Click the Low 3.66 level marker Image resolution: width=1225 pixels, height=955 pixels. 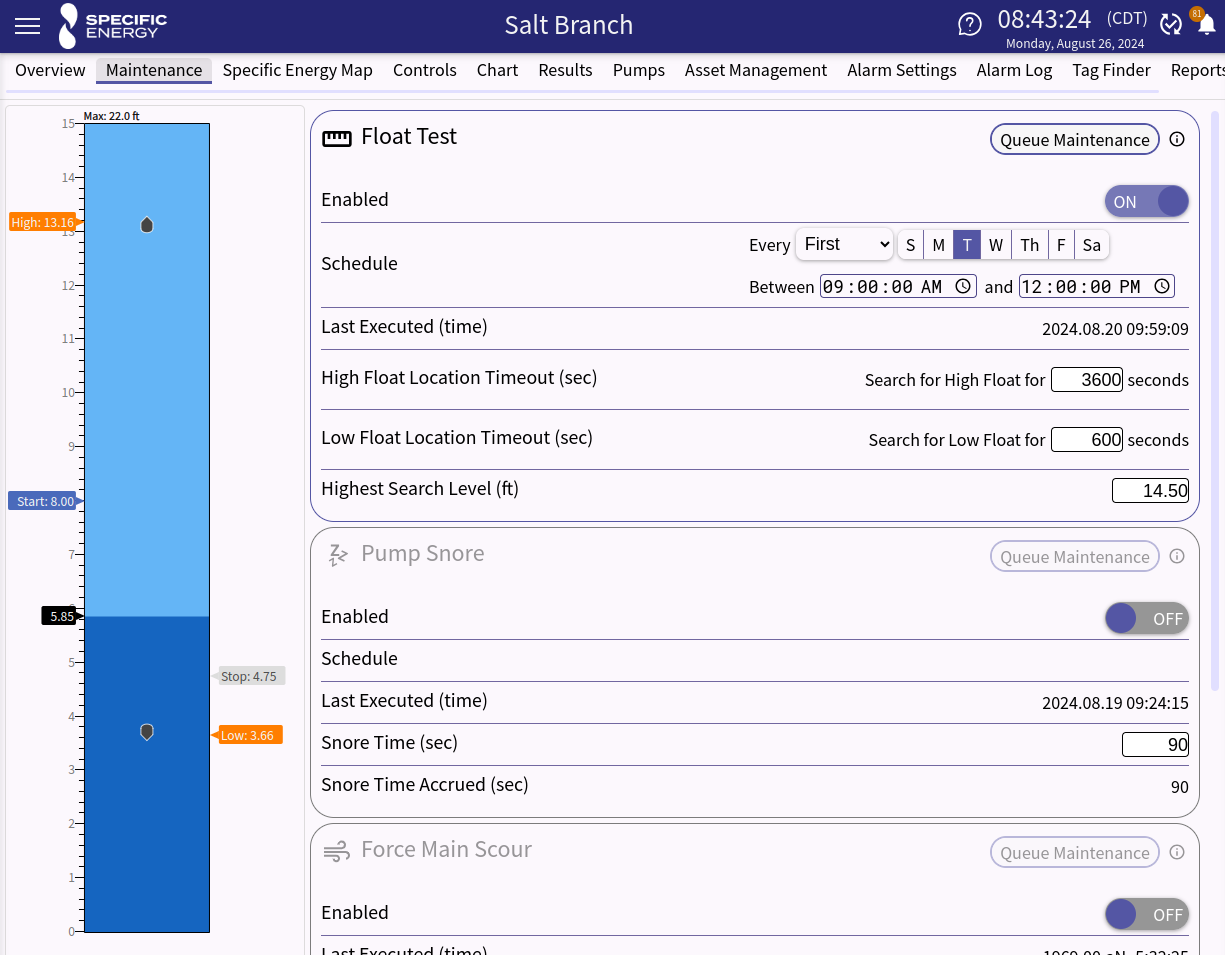click(248, 735)
